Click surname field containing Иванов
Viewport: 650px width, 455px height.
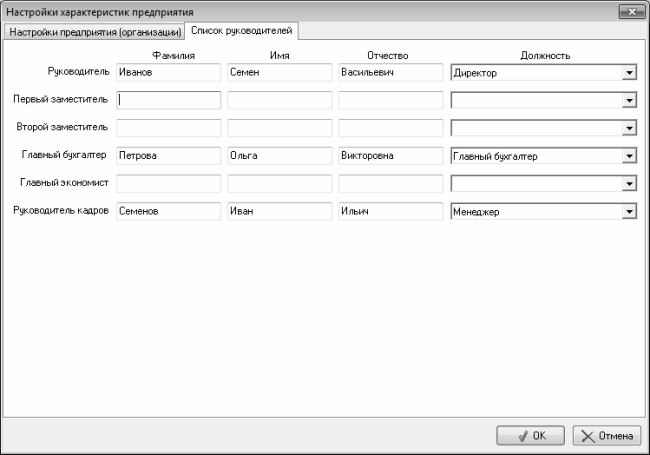pos(168,72)
